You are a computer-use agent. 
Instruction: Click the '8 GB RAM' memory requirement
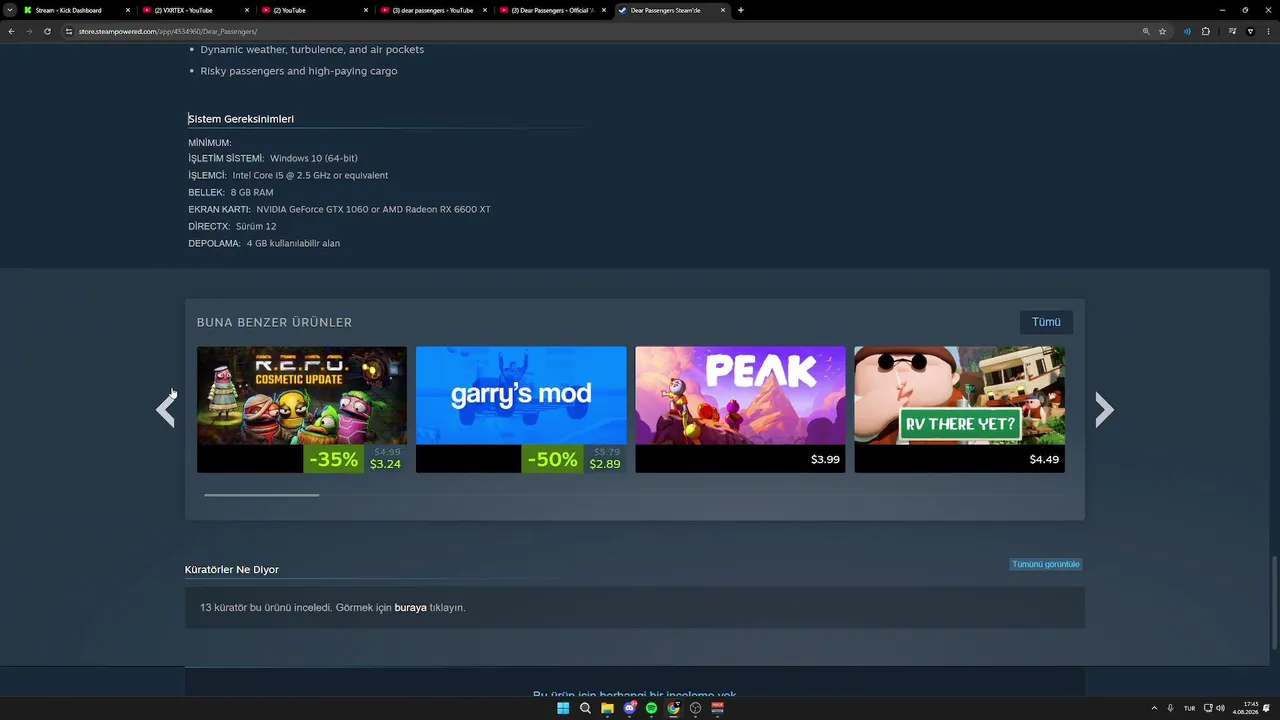click(252, 192)
